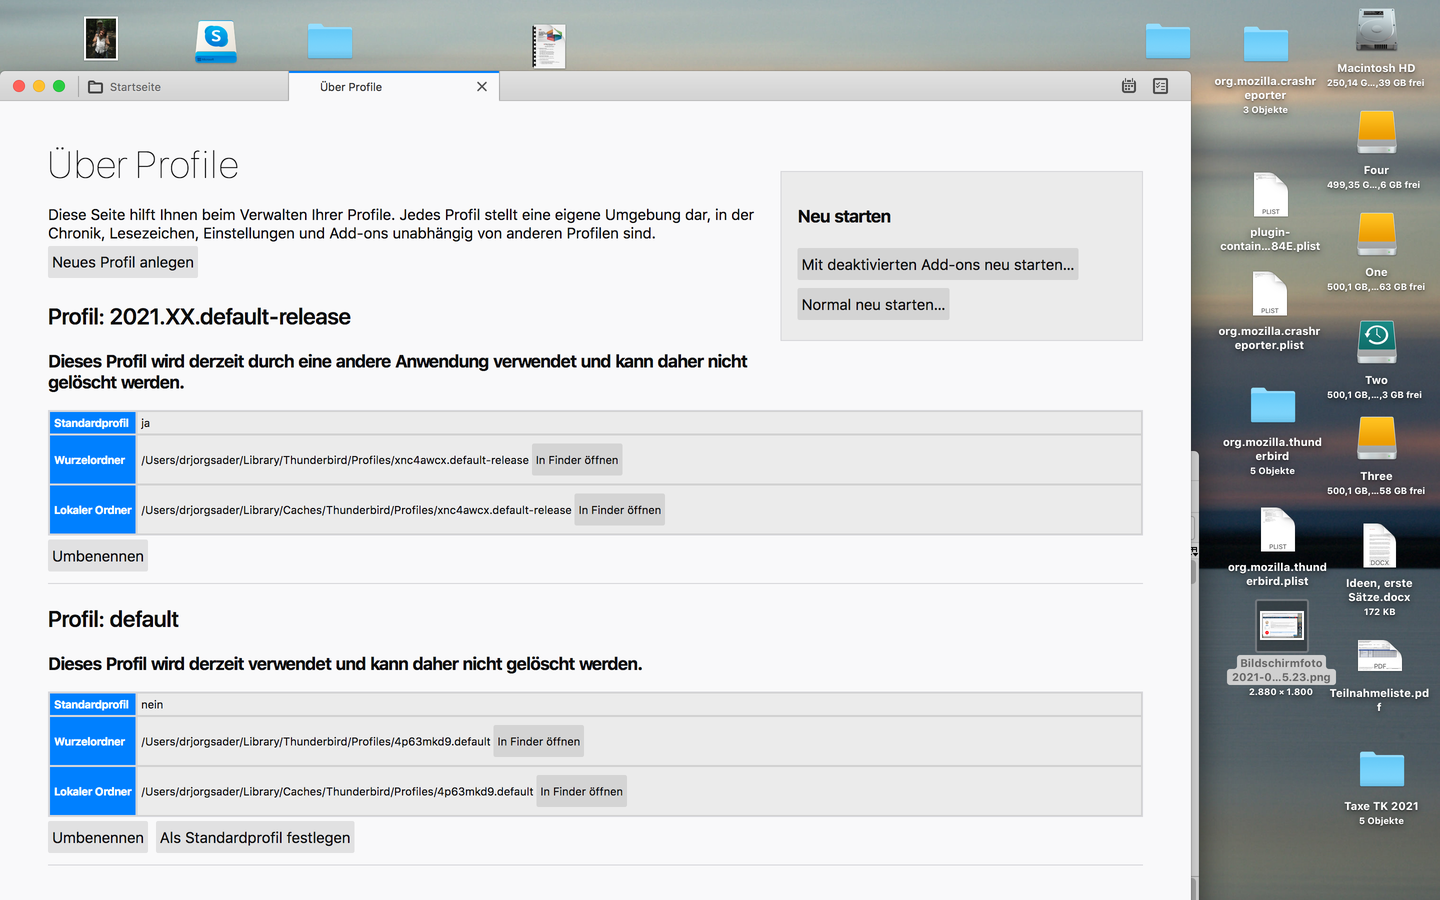Click Standardprofil label in default-release table
1440x900 pixels.
click(x=92, y=423)
